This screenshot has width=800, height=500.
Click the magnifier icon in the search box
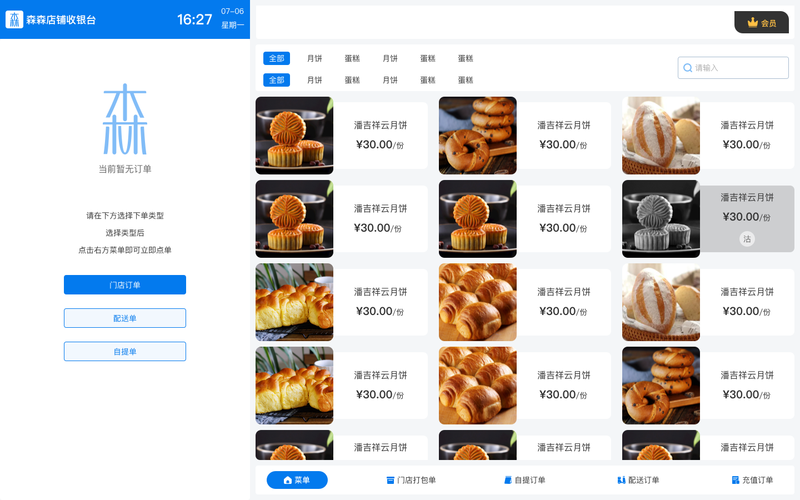687,68
